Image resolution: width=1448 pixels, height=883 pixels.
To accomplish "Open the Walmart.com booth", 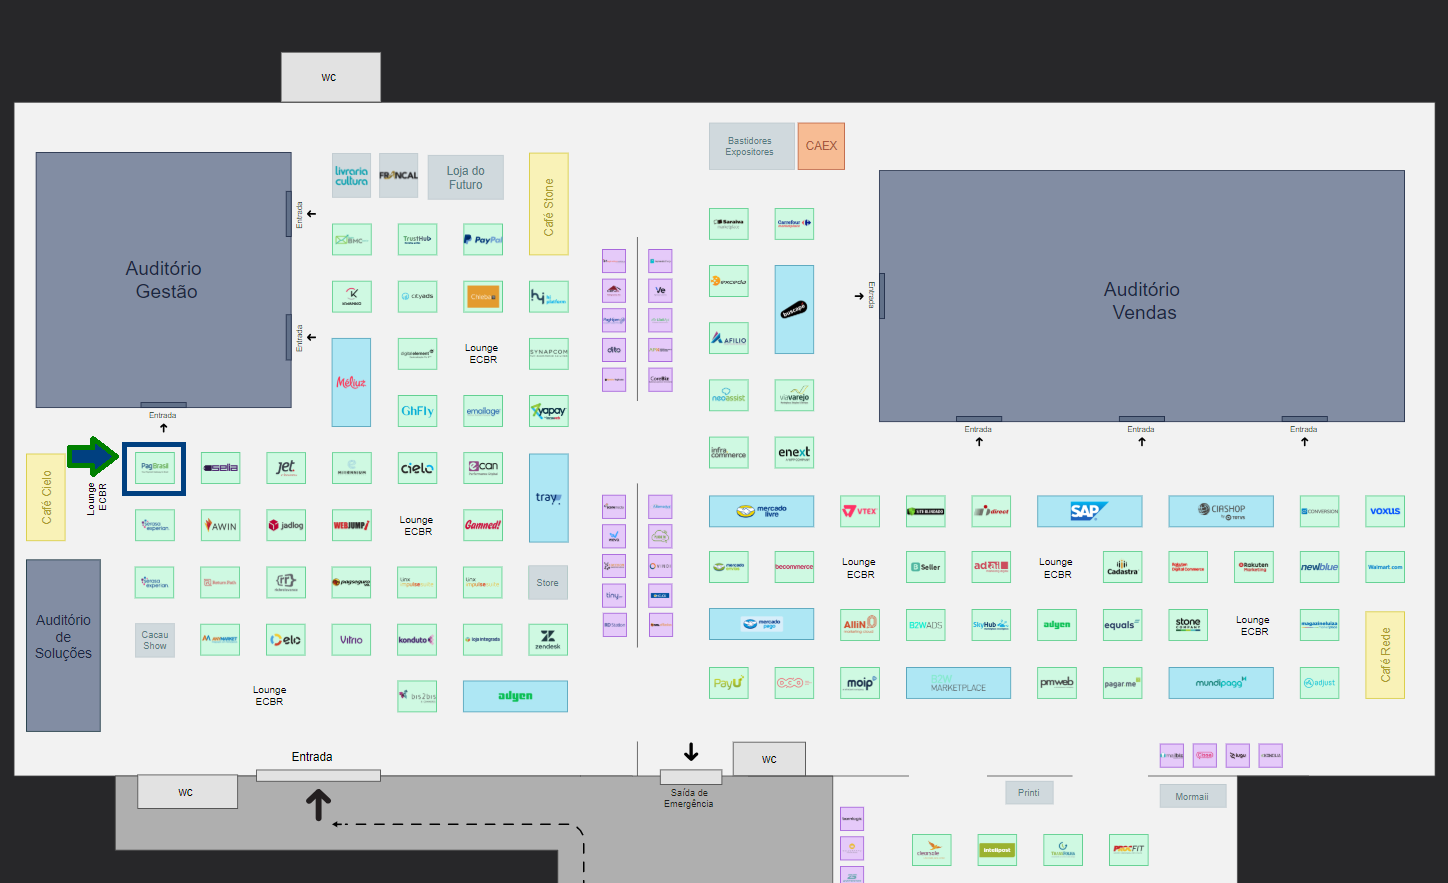I will (x=1385, y=568).
